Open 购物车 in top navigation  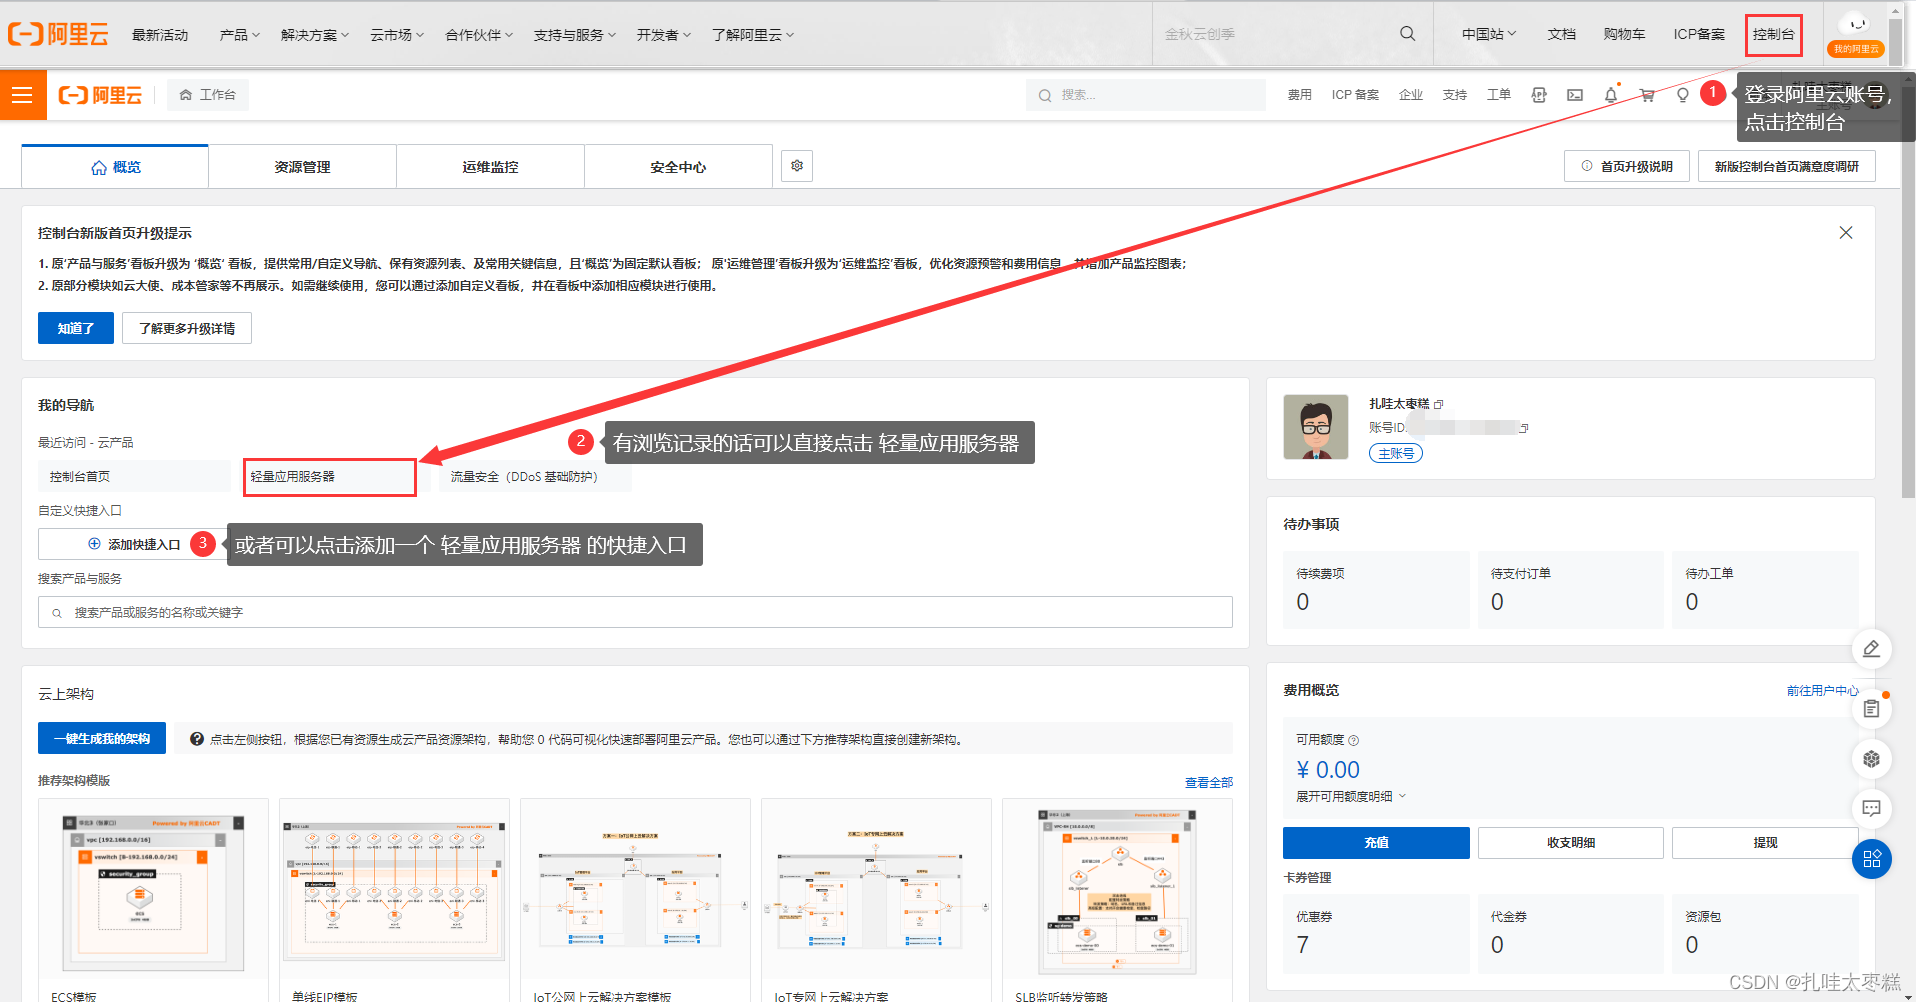click(1624, 34)
